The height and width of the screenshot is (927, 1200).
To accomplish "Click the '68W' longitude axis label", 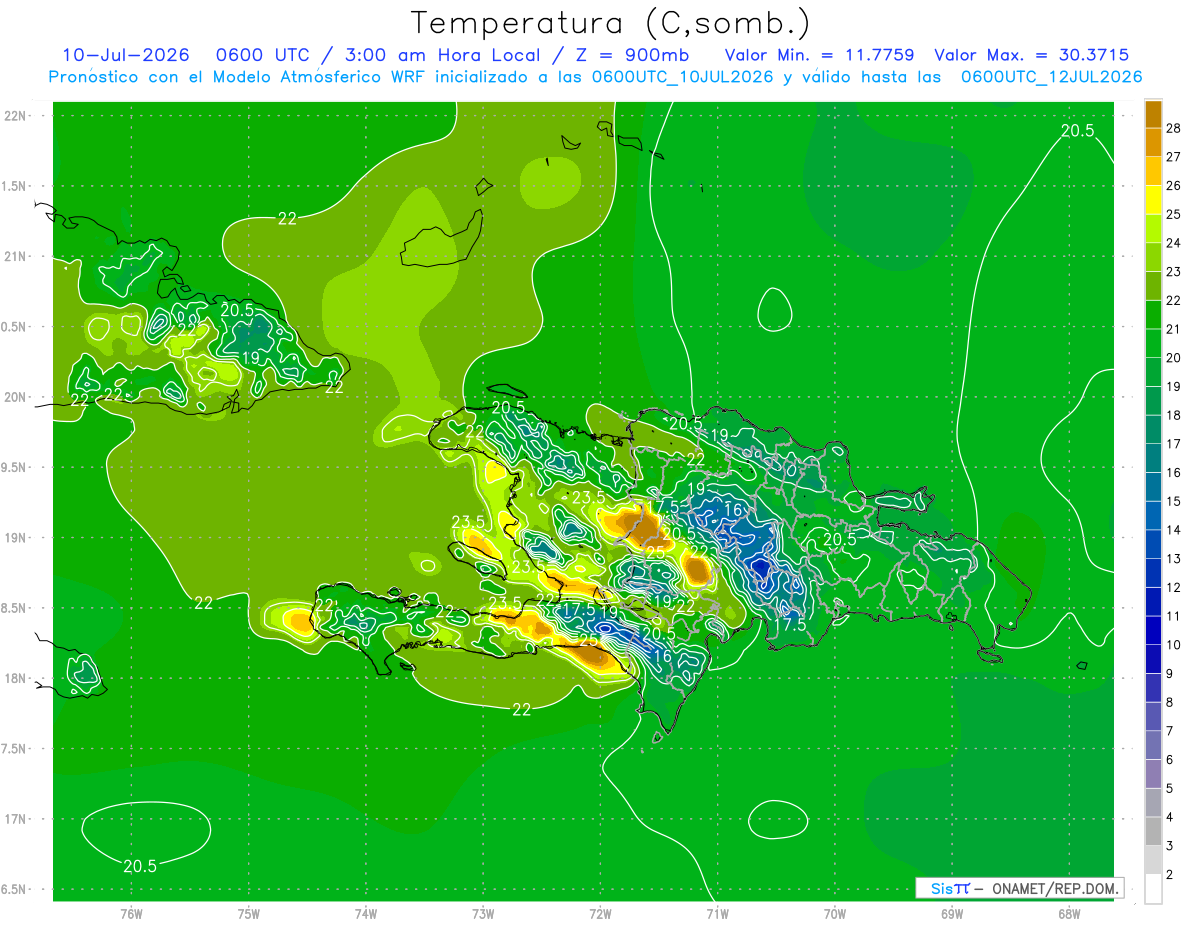I will 1069,914.
